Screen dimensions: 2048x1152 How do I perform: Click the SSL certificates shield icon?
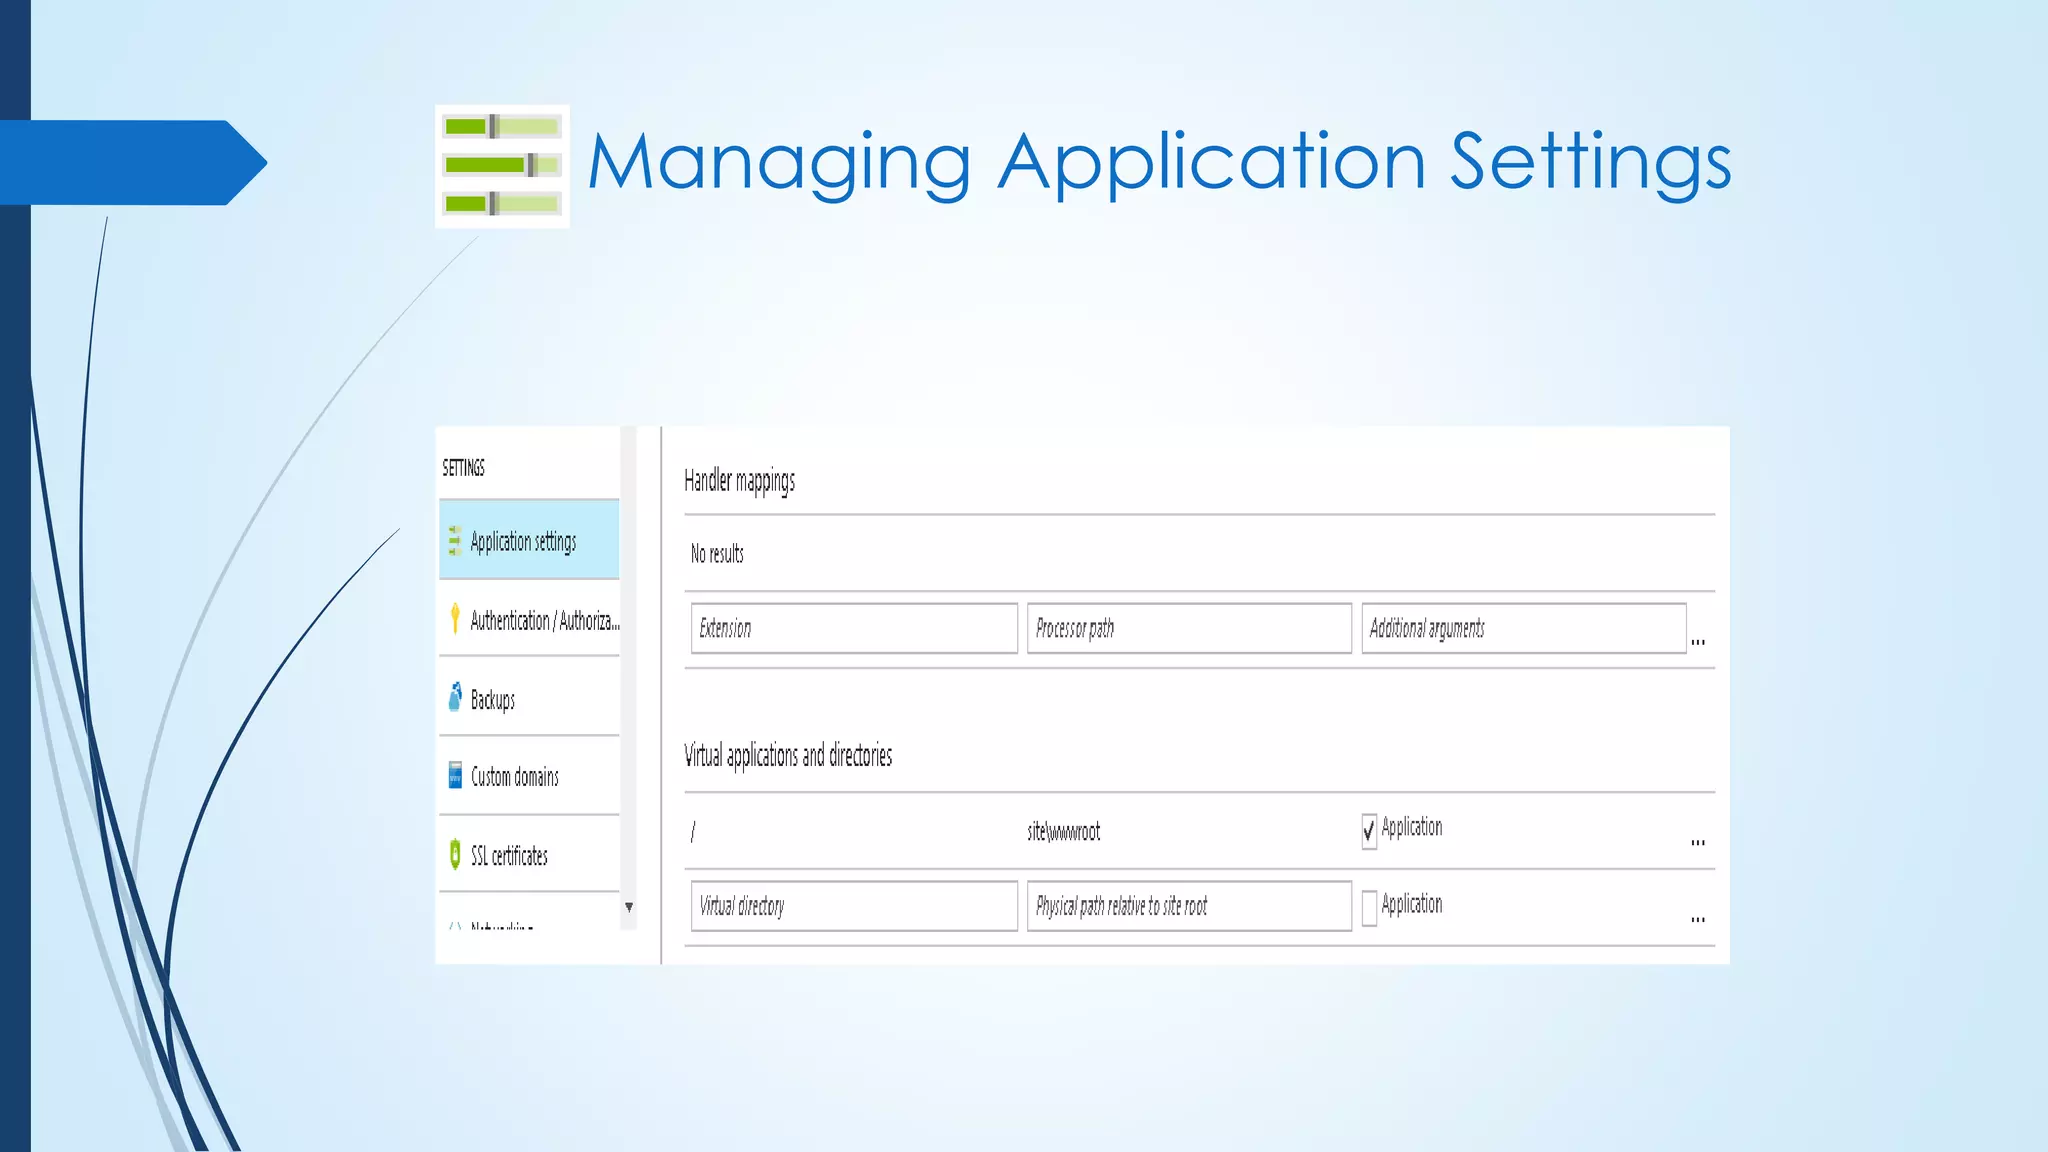tap(455, 854)
